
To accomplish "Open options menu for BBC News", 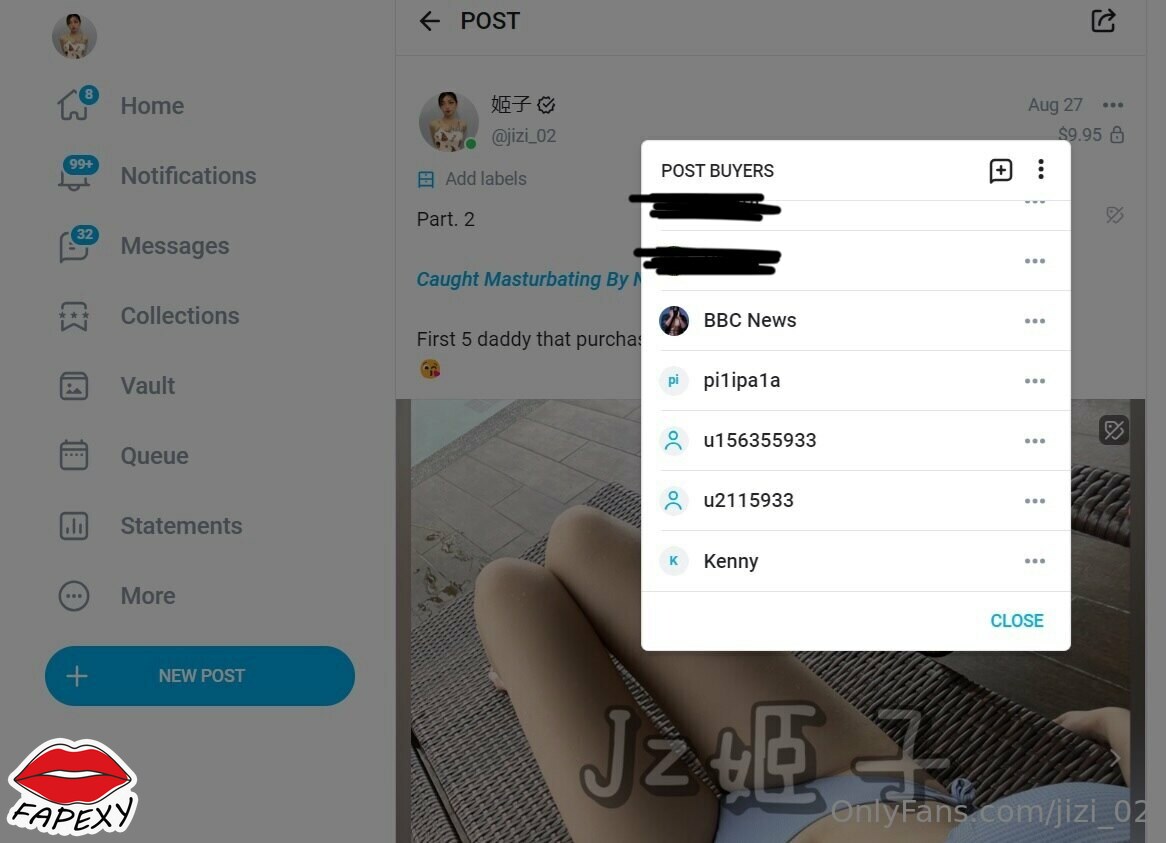I will click(x=1035, y=321).
